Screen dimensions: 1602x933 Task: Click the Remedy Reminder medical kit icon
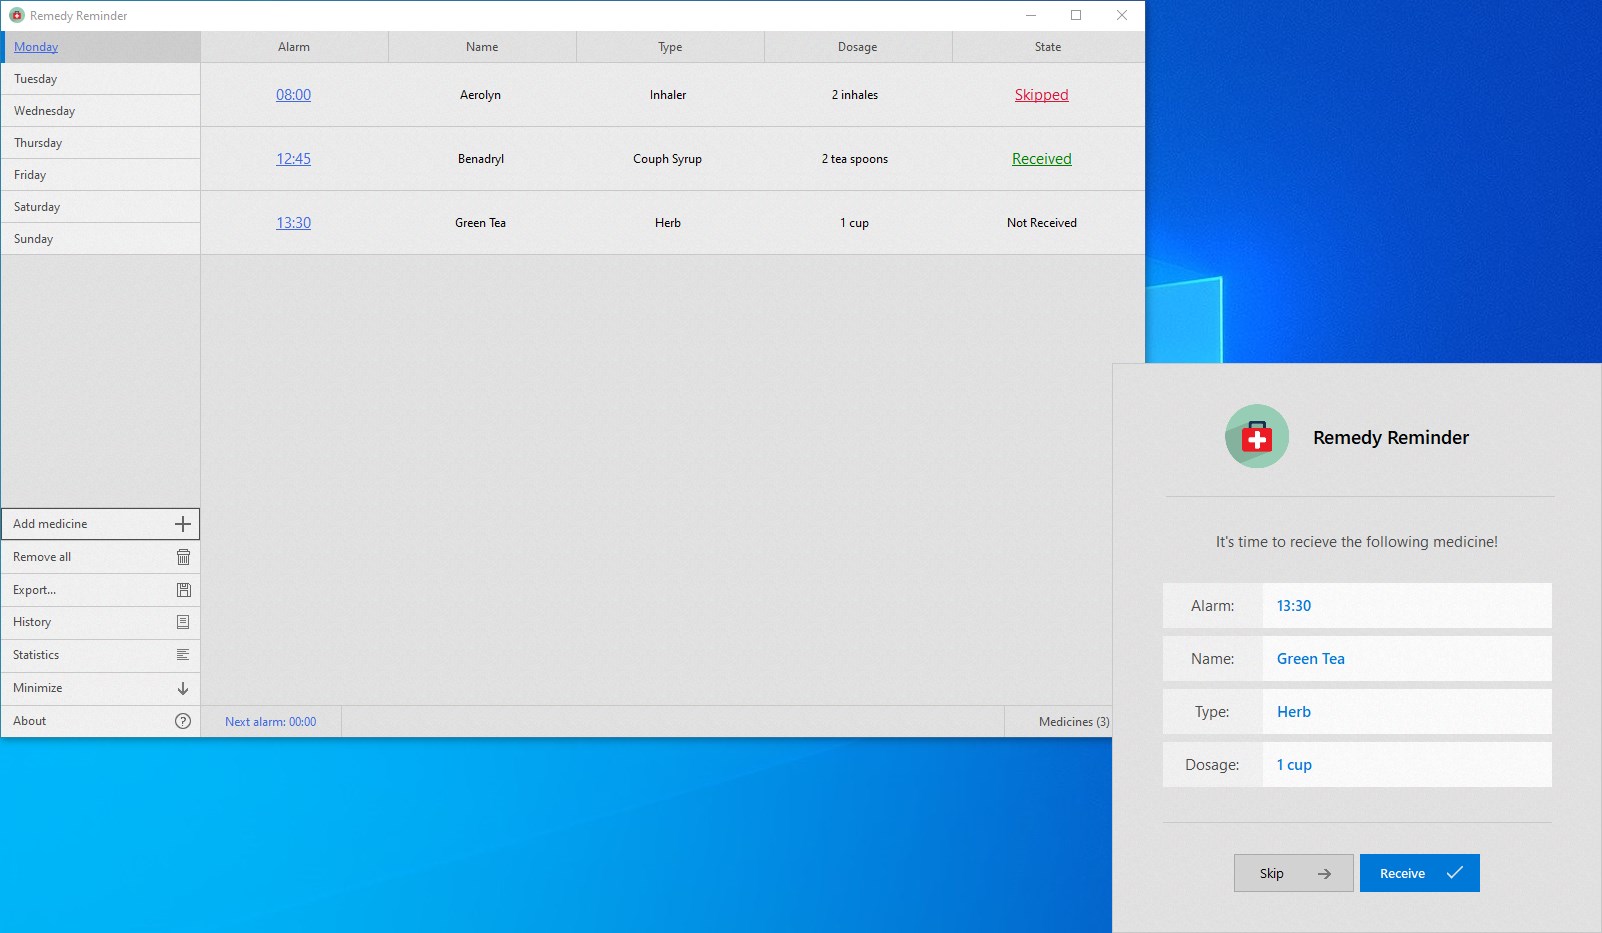coord(1256,437)
